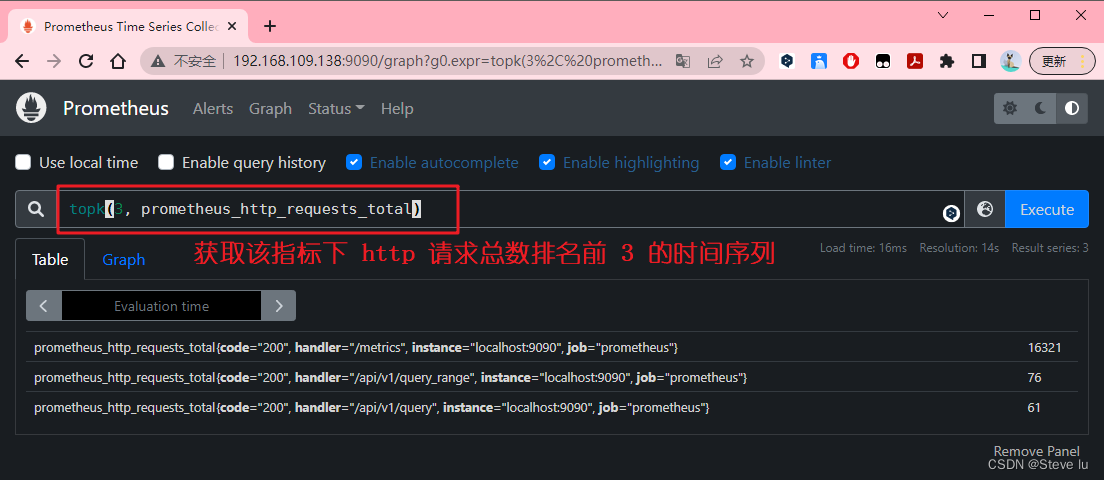Viewport: 1104px width, 480px height.
Task: Switch to the Graph panel tab
Action: [124, 260]
